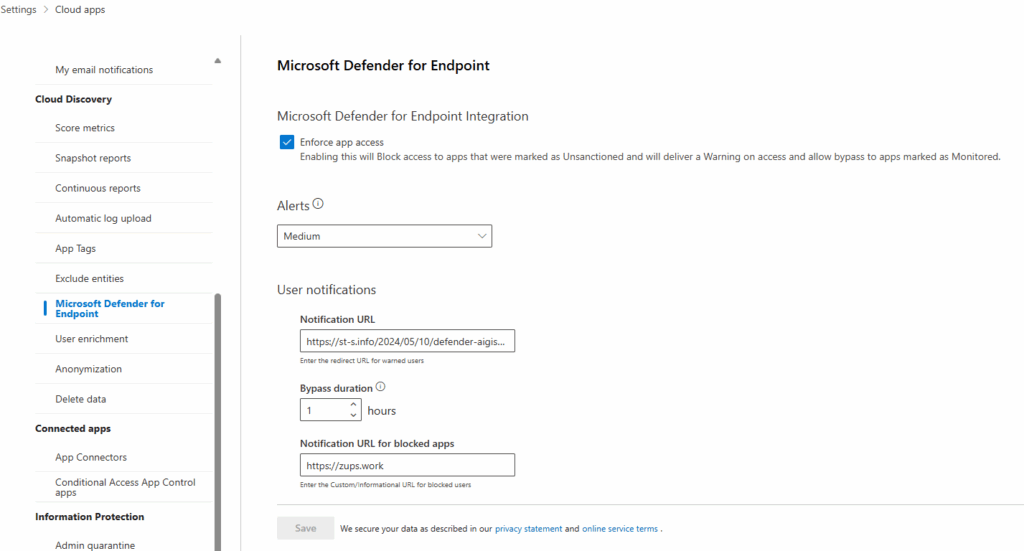This screenshot has height=551, width=1024.
Task: Click the Information Protection section heading
Action: pos(89,516)
